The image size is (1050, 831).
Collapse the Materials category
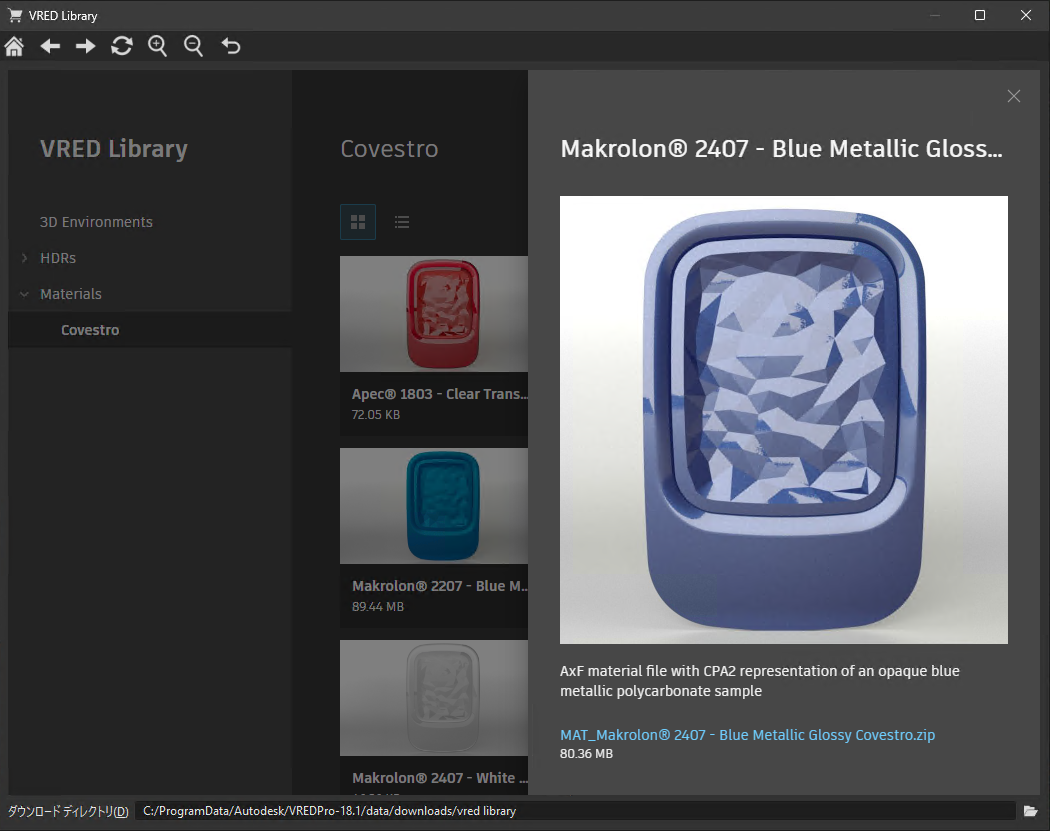(23, 294)
